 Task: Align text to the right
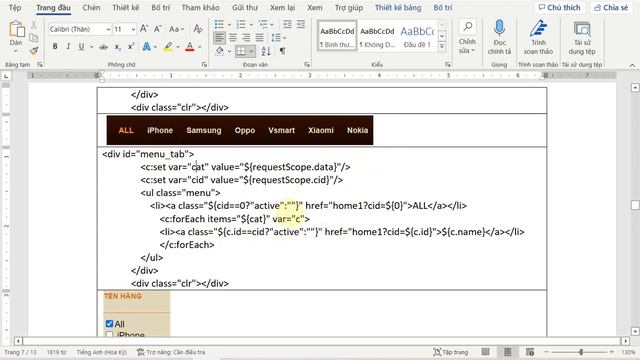coord(246,38)
